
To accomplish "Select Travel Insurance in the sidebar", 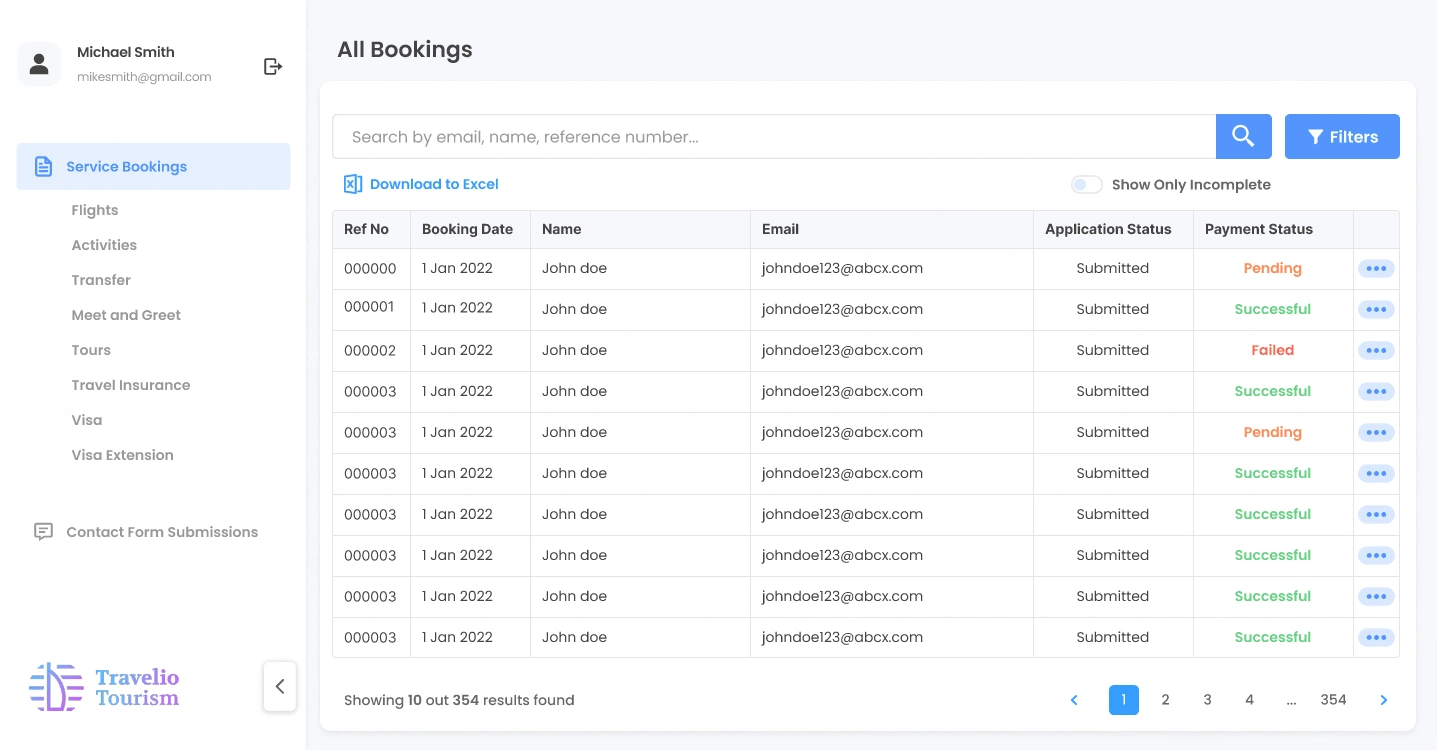I will click(131, 385).
